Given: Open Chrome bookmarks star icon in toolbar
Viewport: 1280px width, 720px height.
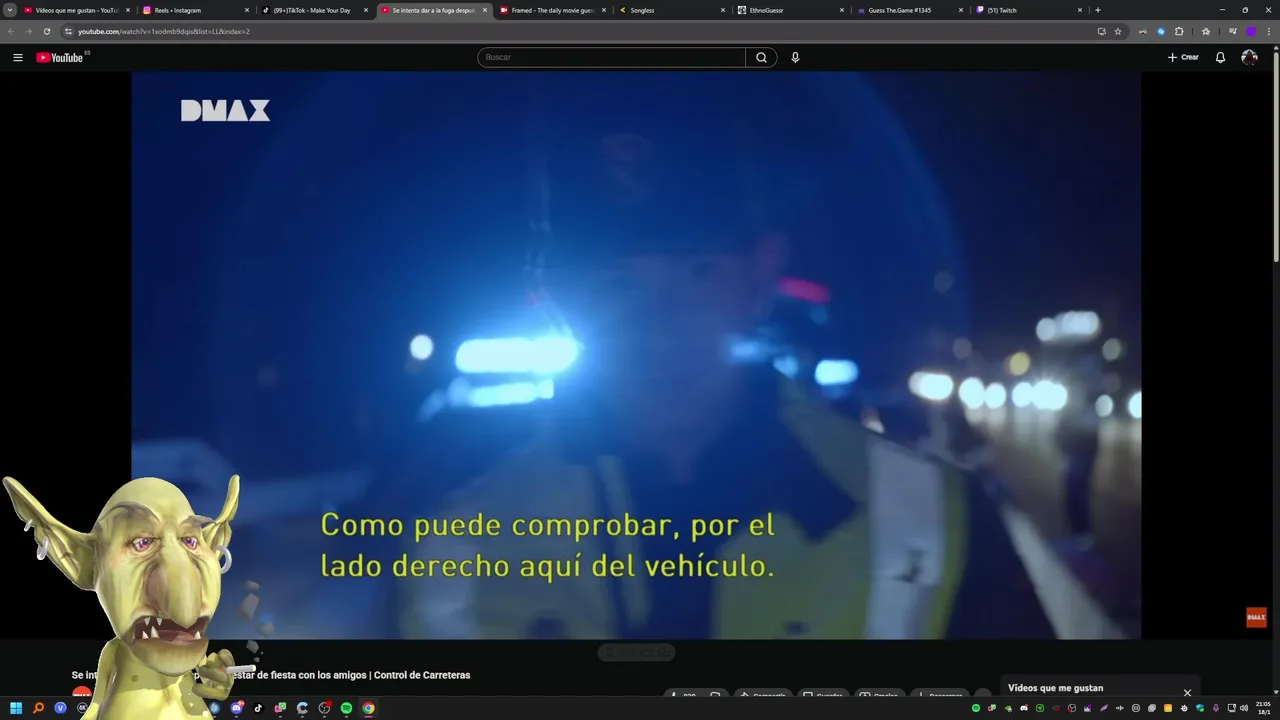Looking at the screenshot, I should pos(1205,31).
